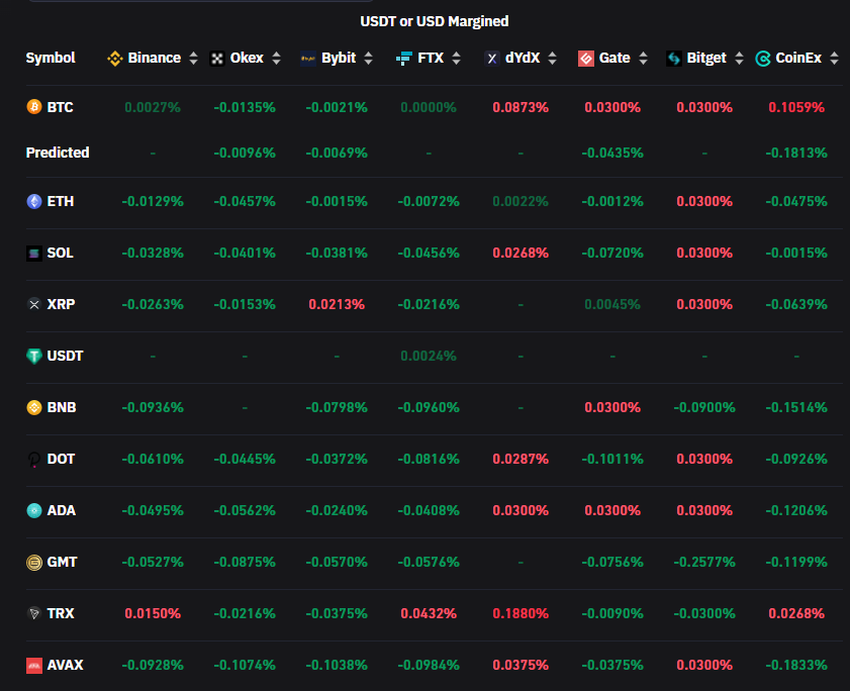850x691 pixels.
Task: Click ADA CoinEx rate -0.1206%
Action: point(796,511)
